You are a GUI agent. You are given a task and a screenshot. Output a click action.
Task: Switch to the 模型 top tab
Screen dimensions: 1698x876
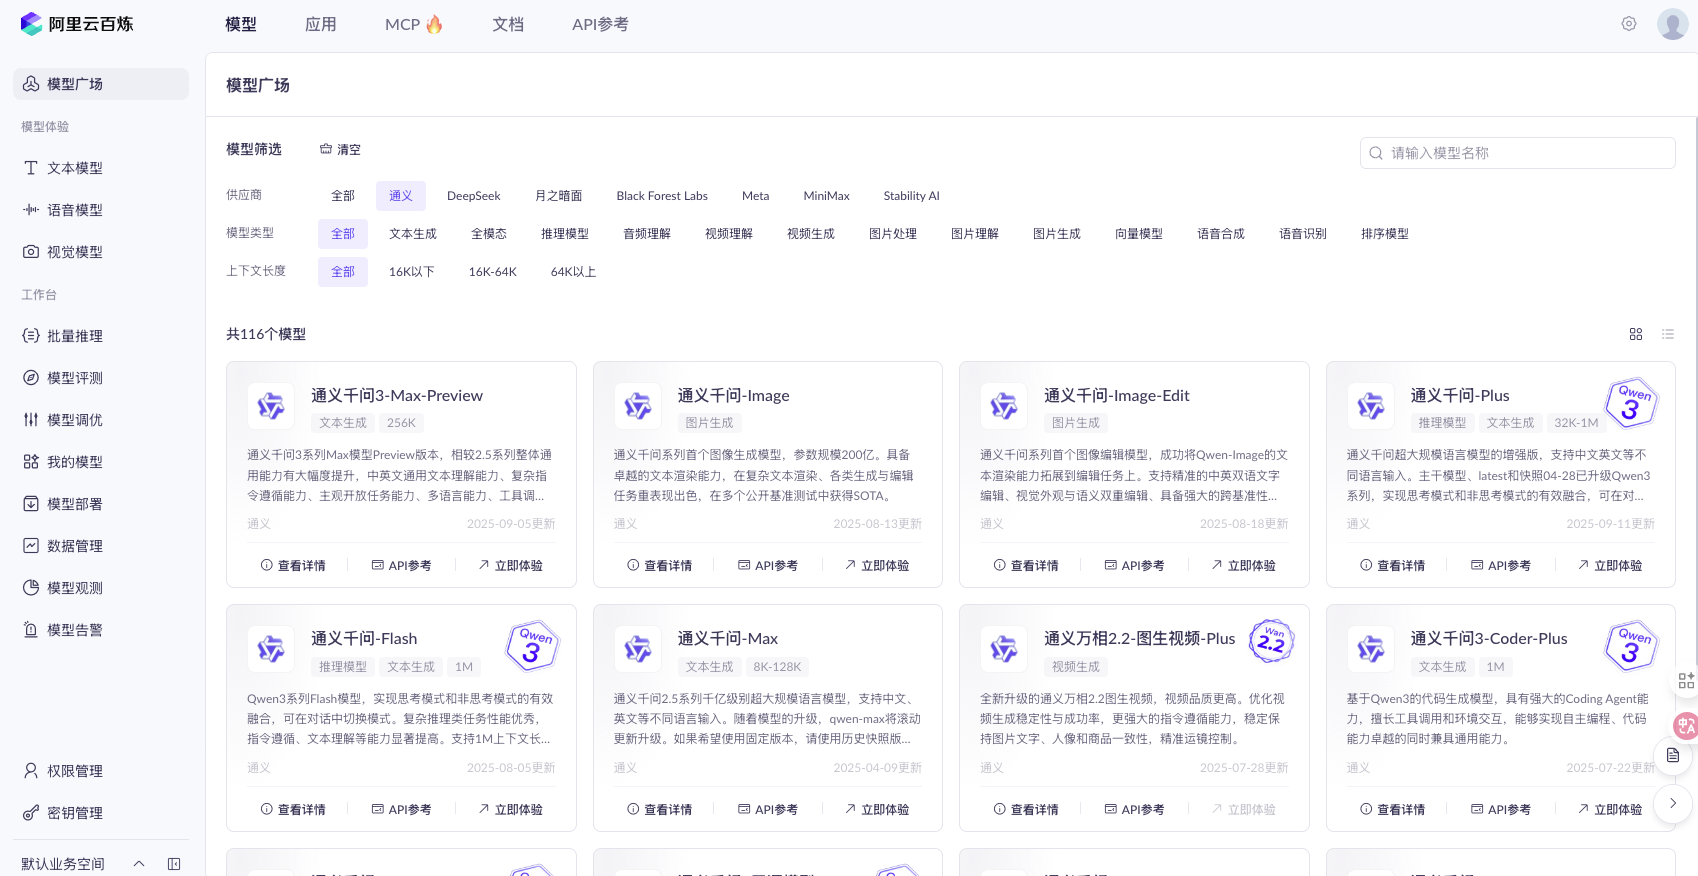(241, 24)
